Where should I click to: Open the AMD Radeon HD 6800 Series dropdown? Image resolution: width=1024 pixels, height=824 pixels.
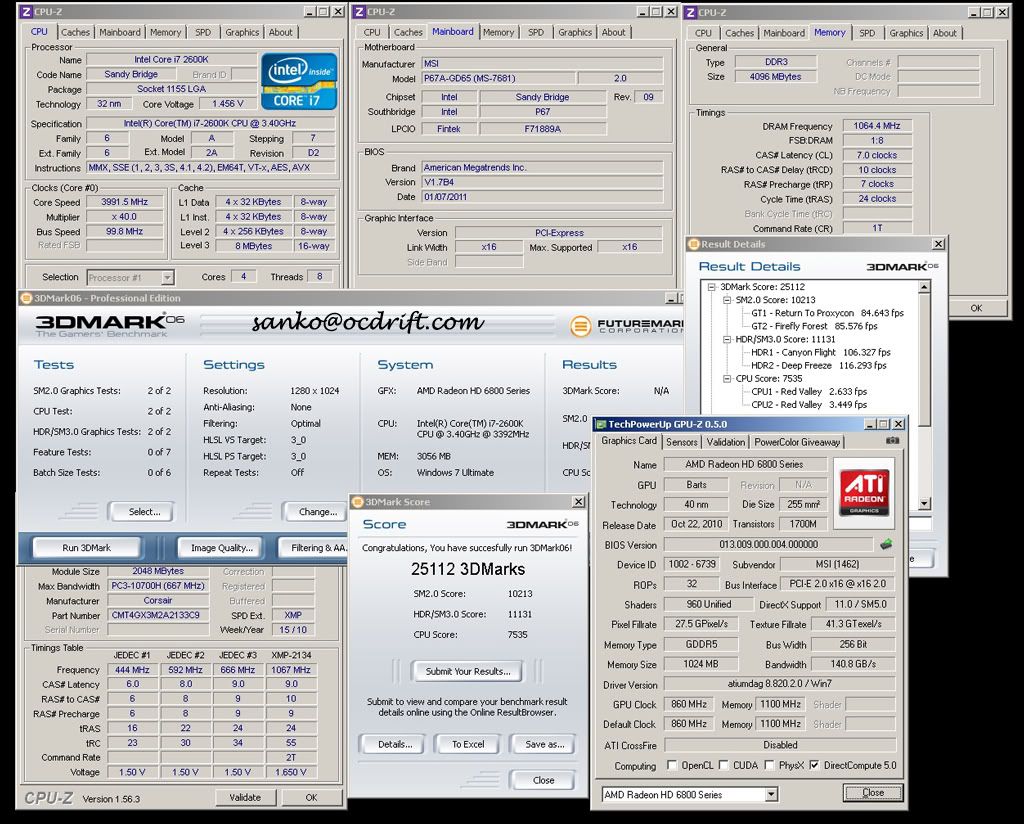coord(771,795)
